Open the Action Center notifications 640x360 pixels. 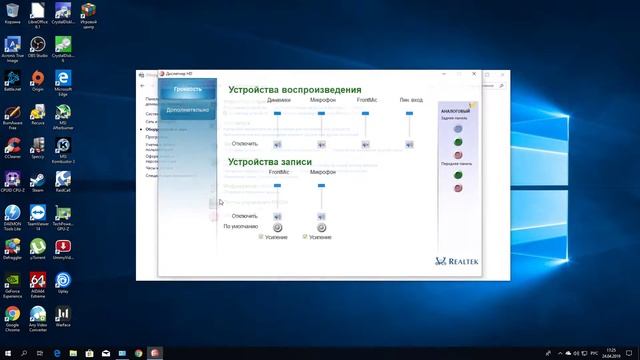(629, 353)
